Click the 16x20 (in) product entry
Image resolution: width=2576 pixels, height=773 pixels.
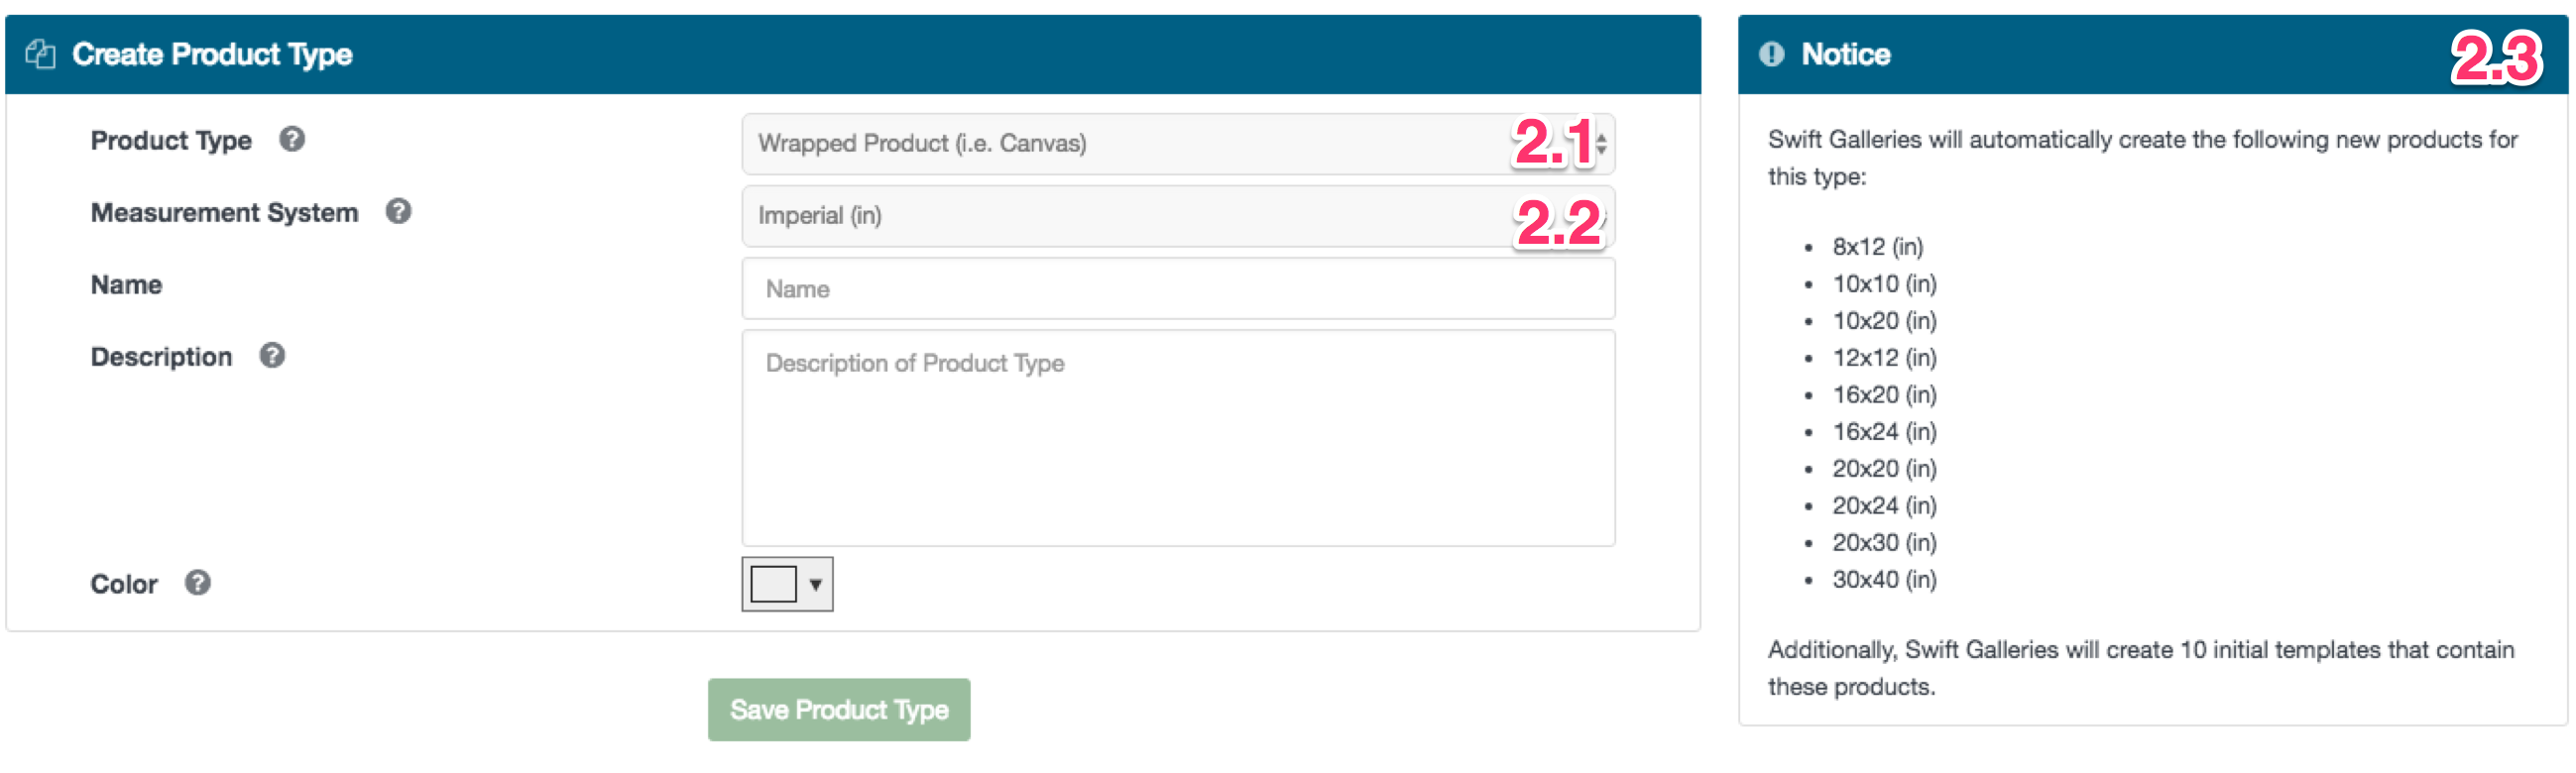[1884, 394]
